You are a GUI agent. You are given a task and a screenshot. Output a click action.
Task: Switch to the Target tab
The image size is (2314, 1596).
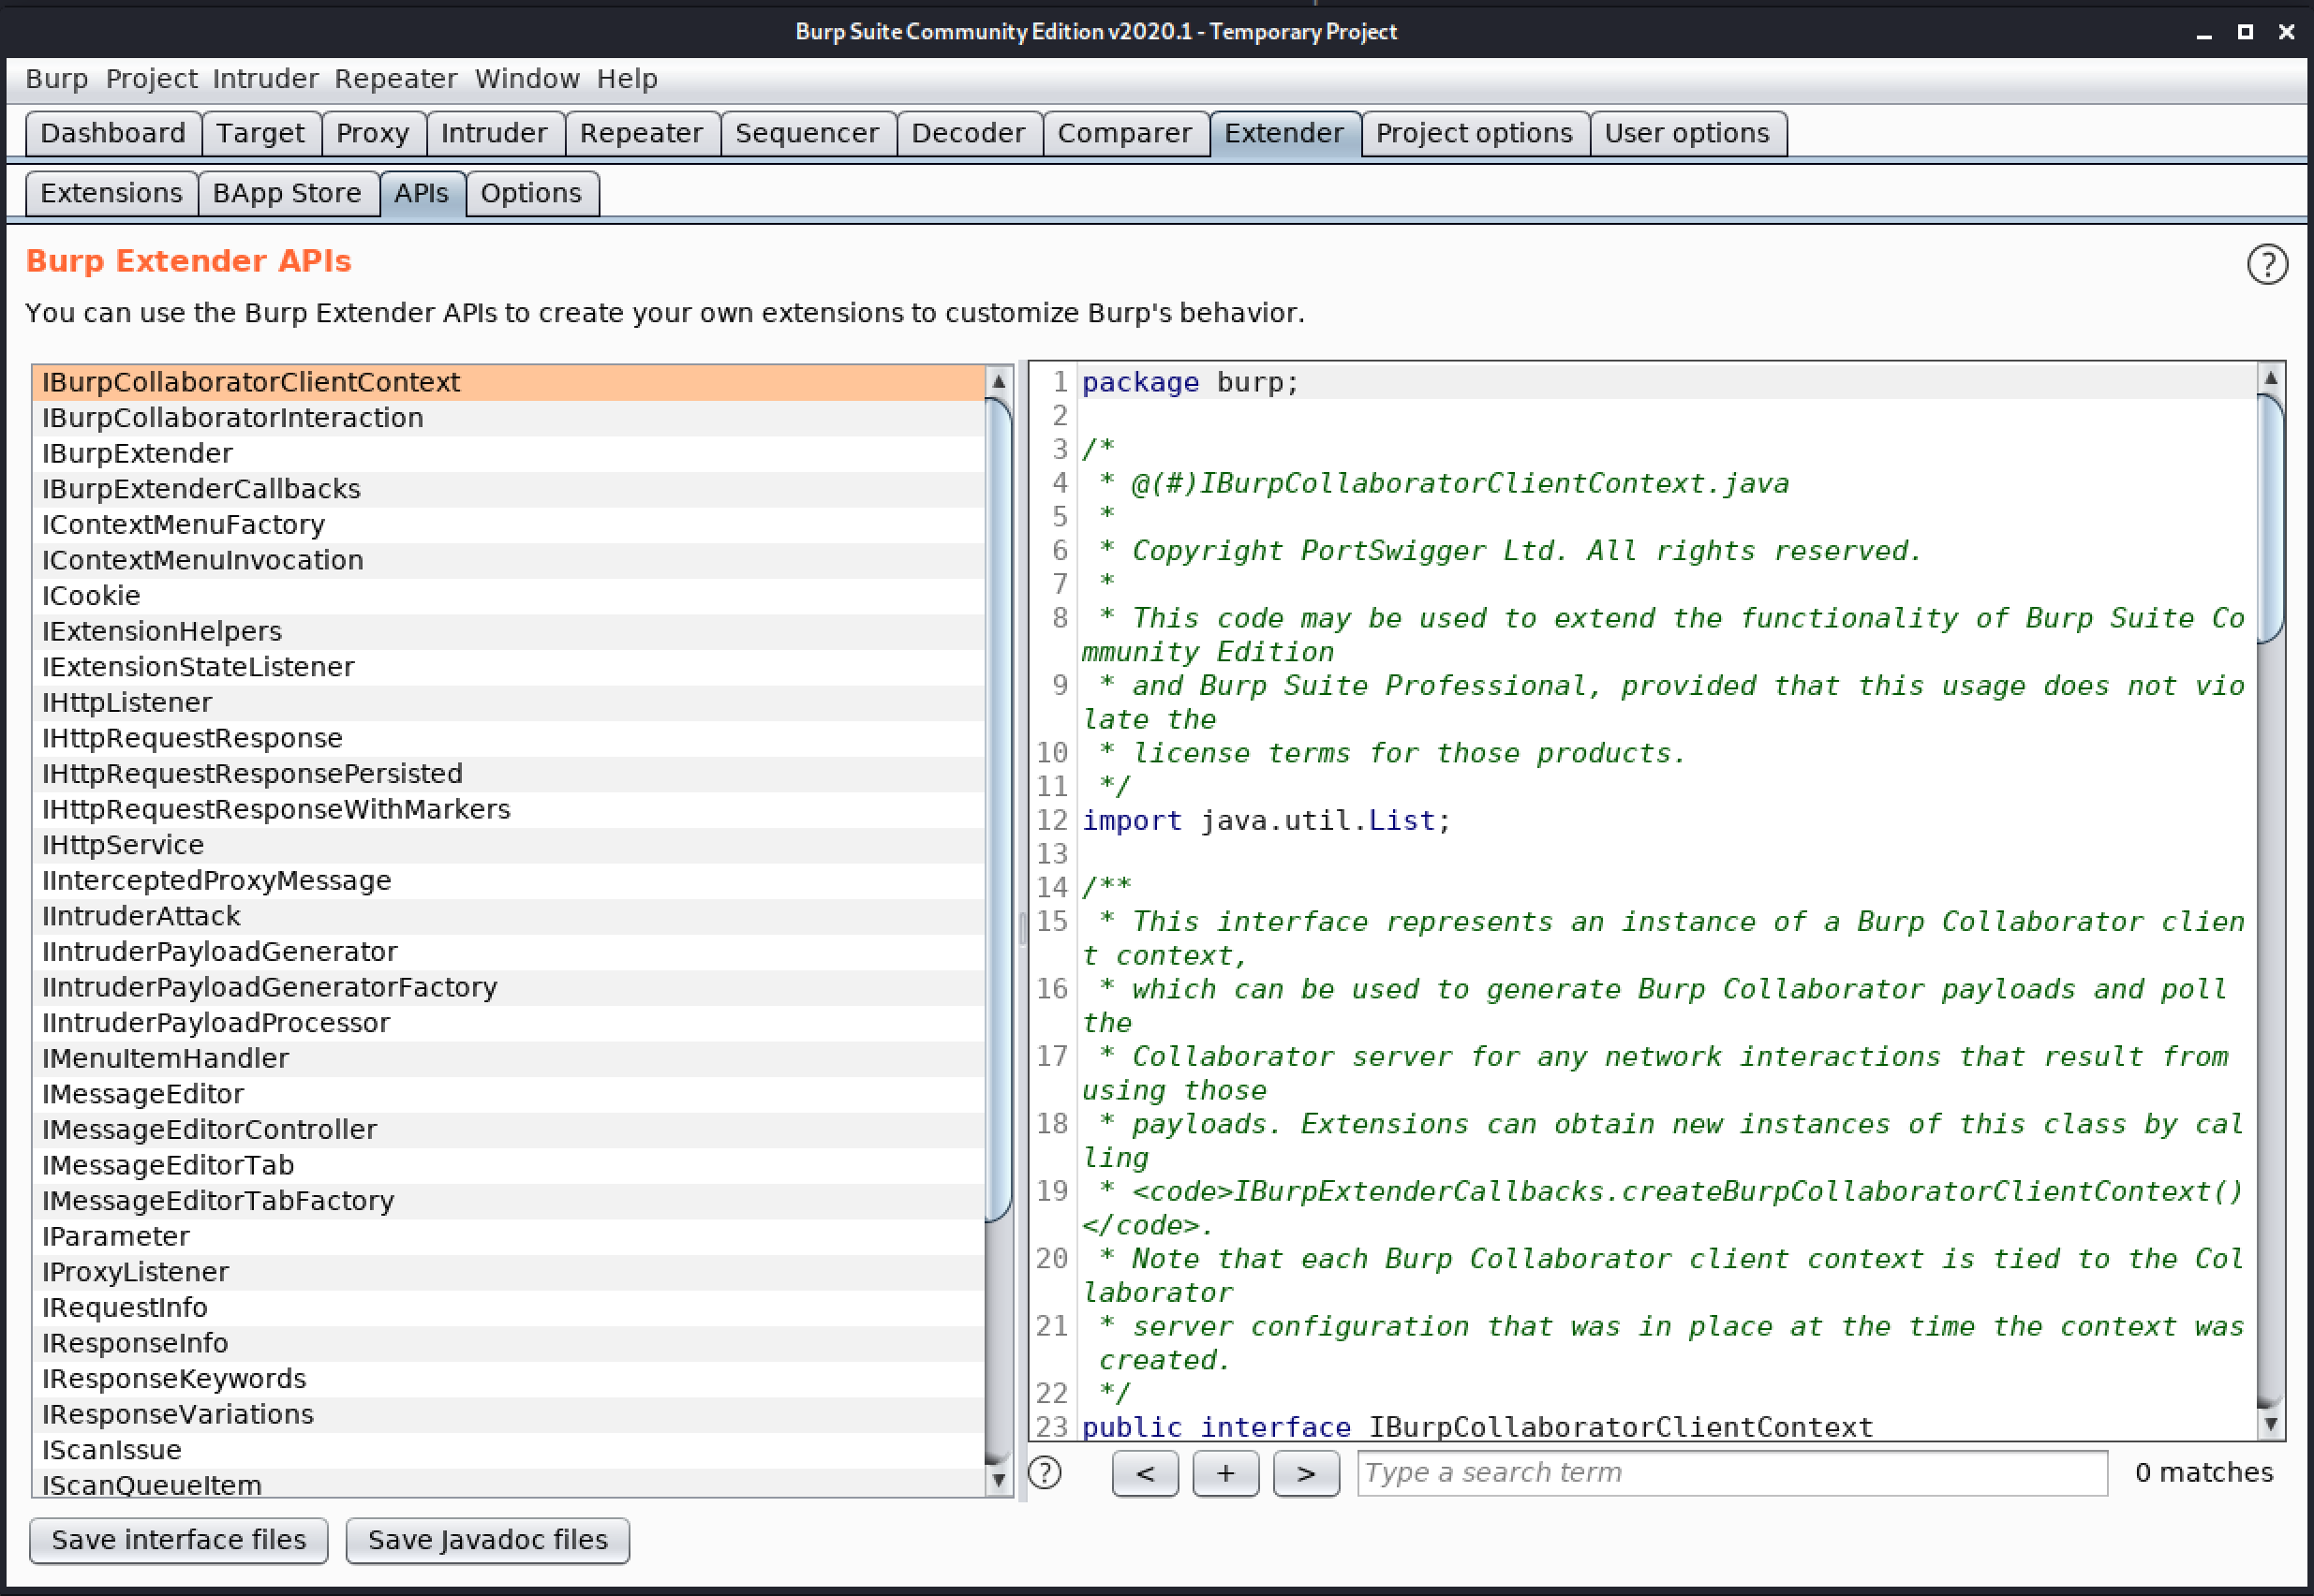(260, 133)
